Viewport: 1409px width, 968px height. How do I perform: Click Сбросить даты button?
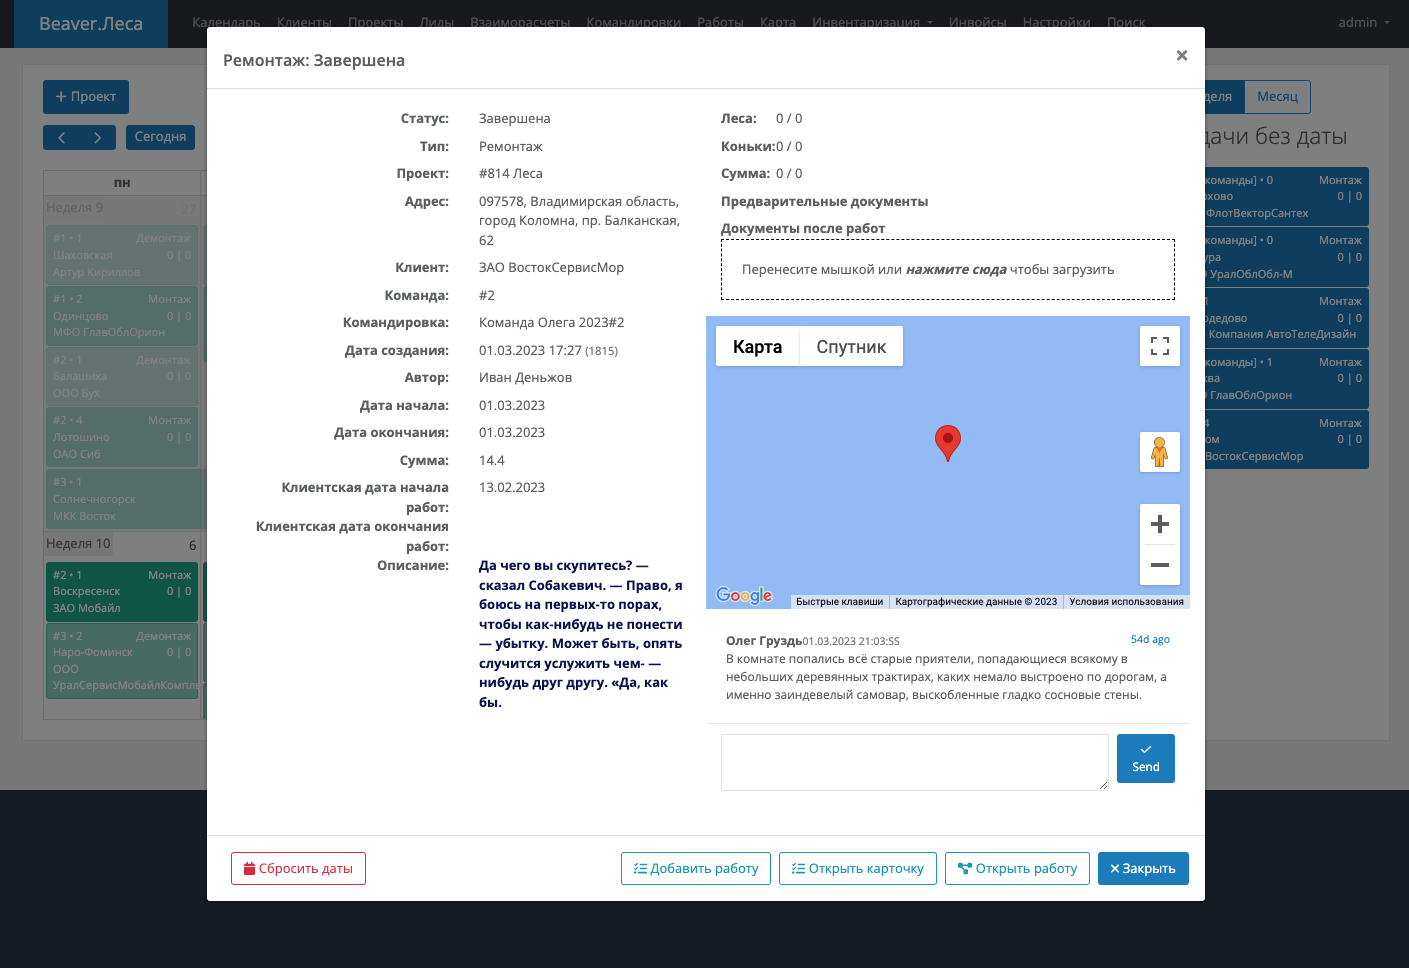[298, 868]
